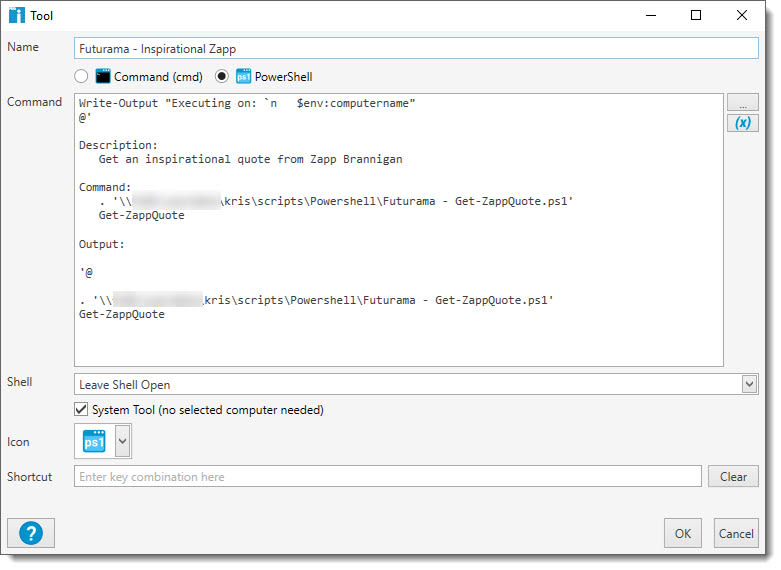The height and width of the screenshot is (570, 781).
Task: Open help with the question mark button
Action: tap(31, 533)
